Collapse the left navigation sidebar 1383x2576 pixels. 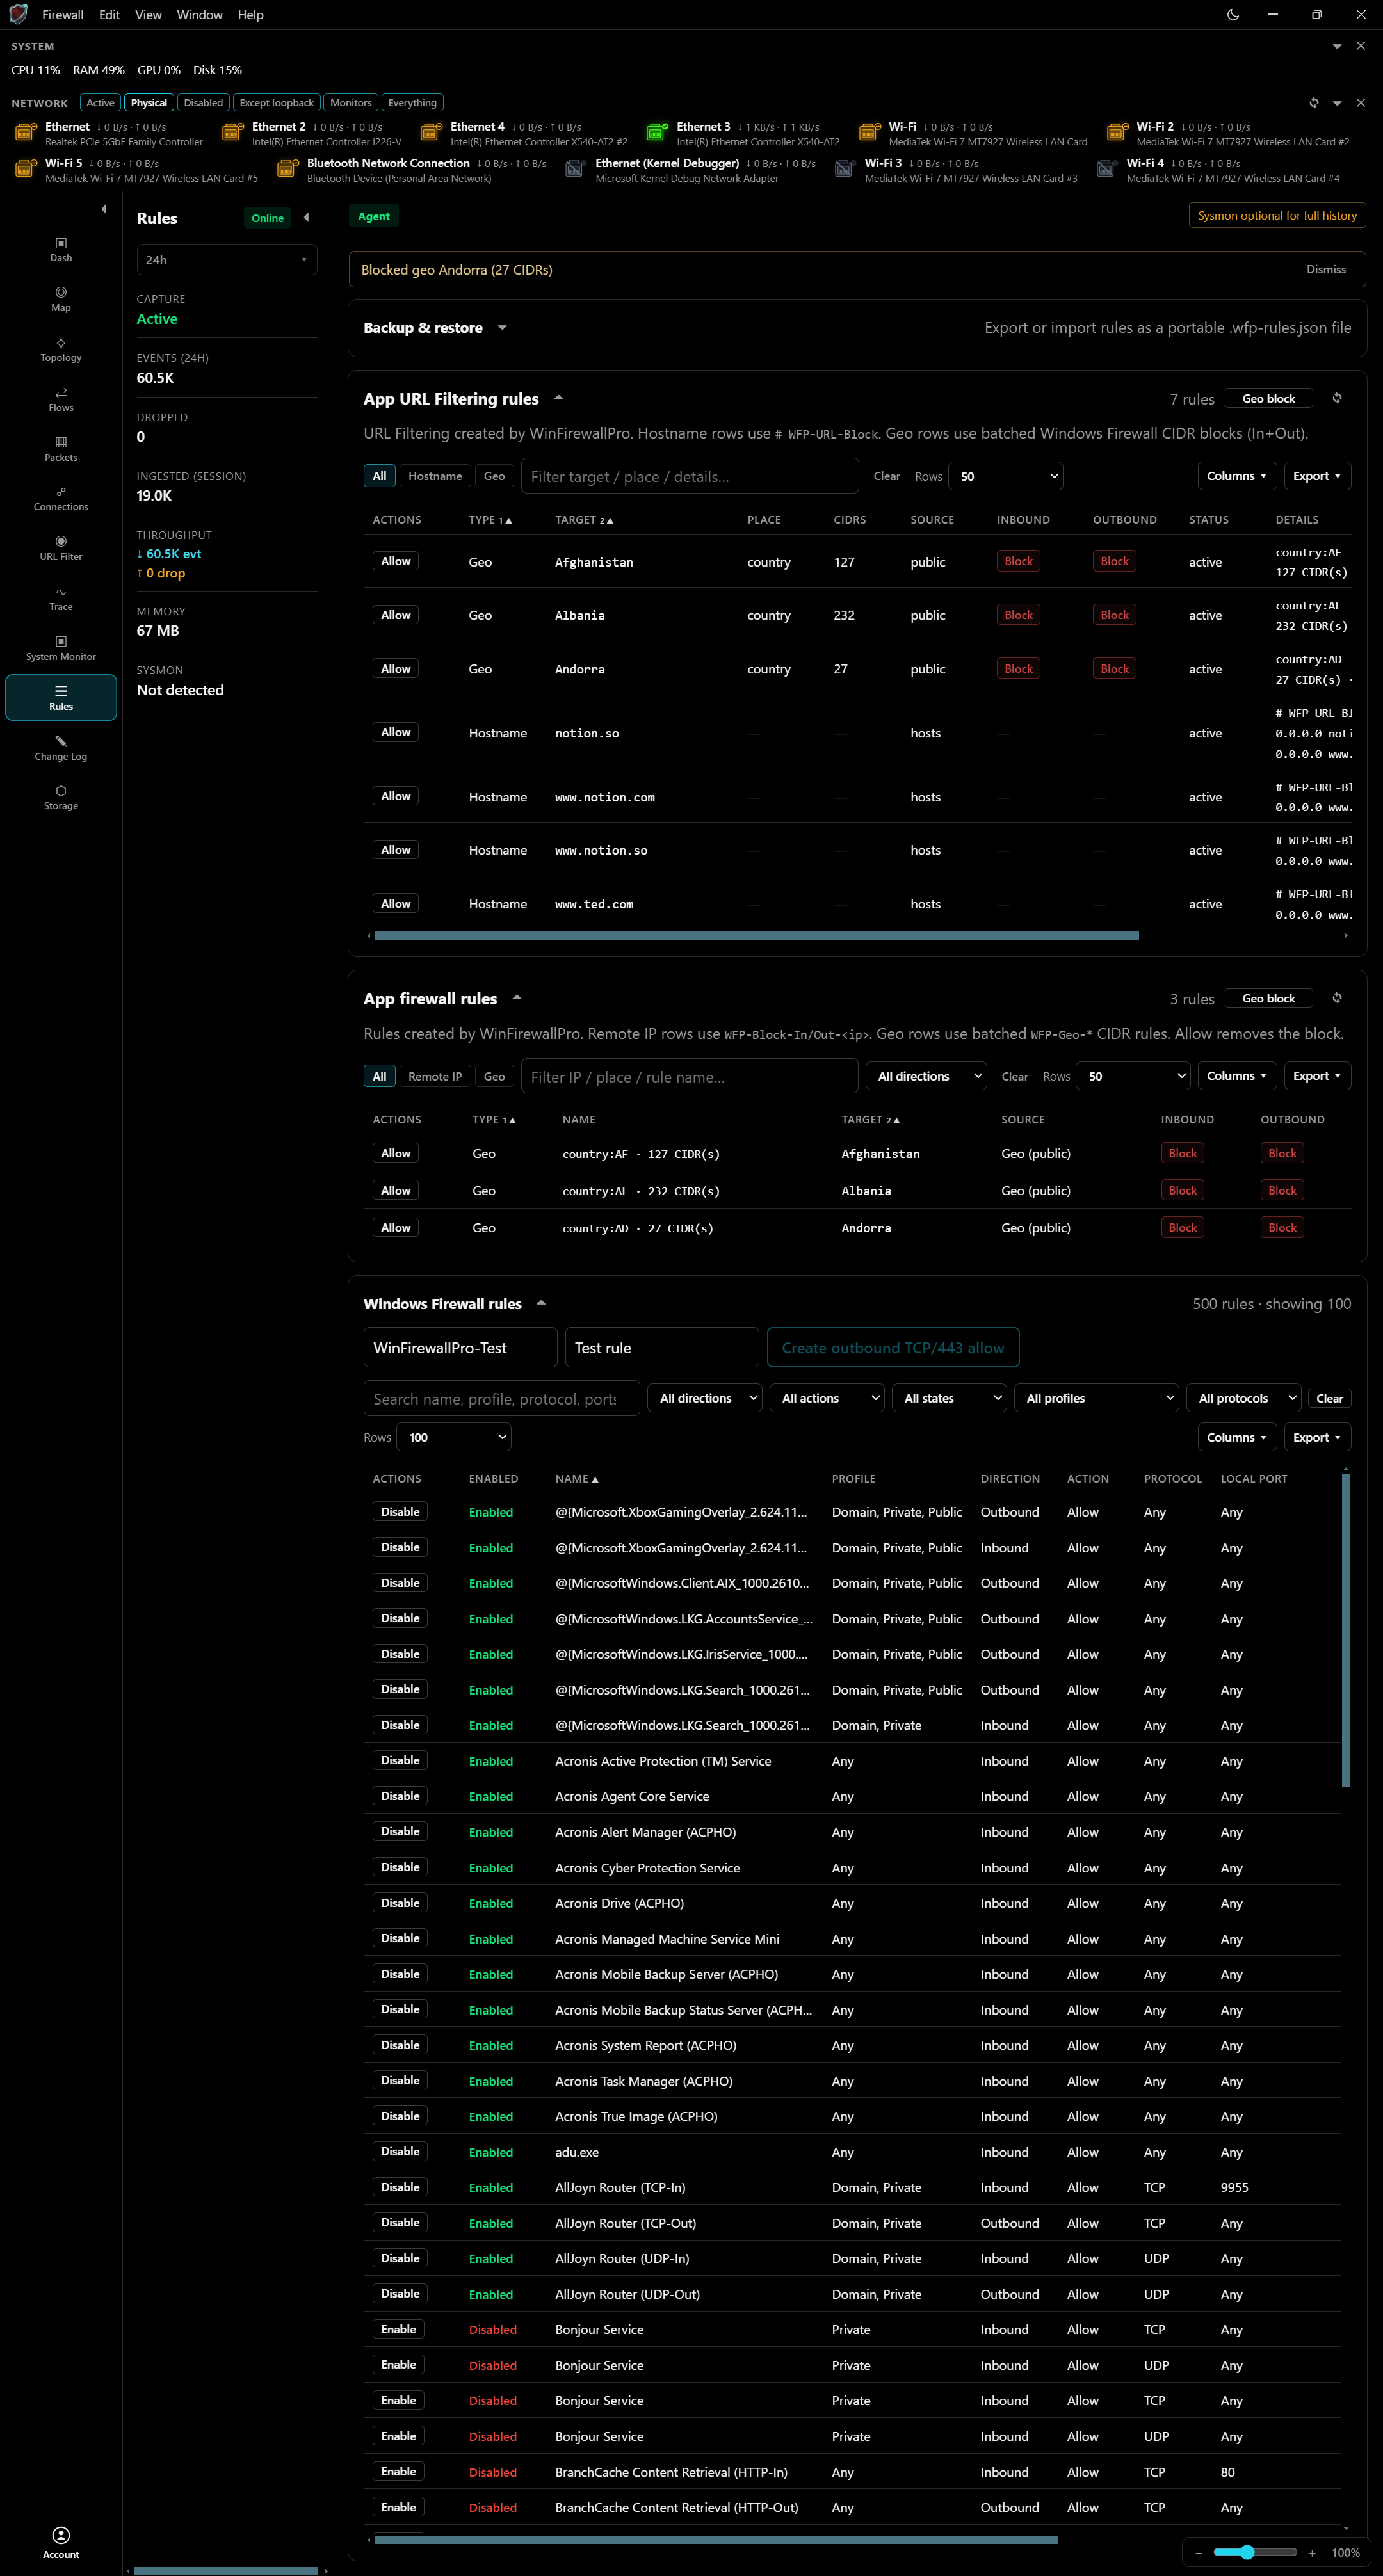pyautogui.click(x=104, y=209)
